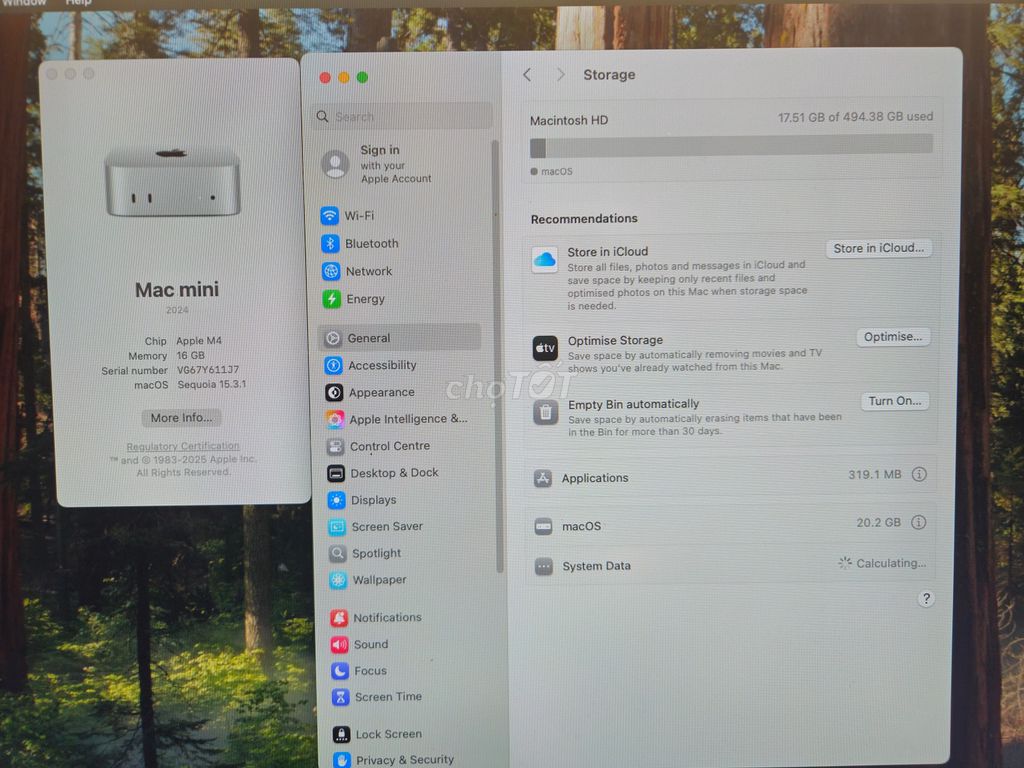The image size is (1024, 768).
Task: Click the System Data icon in storage list
Action: (544, 566)
